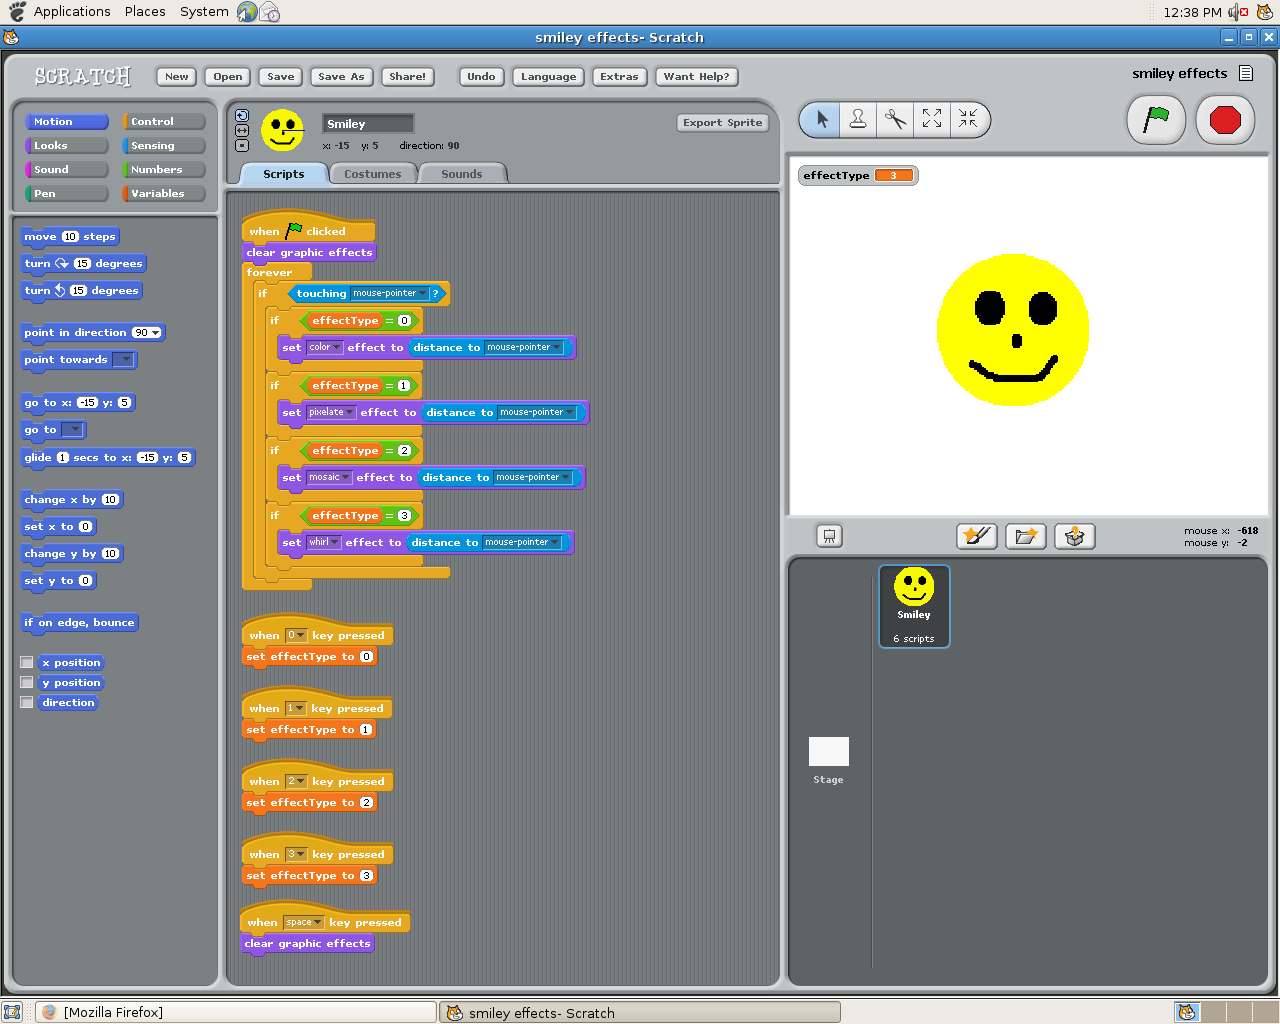Open project notes icon beside title

click(1246, 73)
